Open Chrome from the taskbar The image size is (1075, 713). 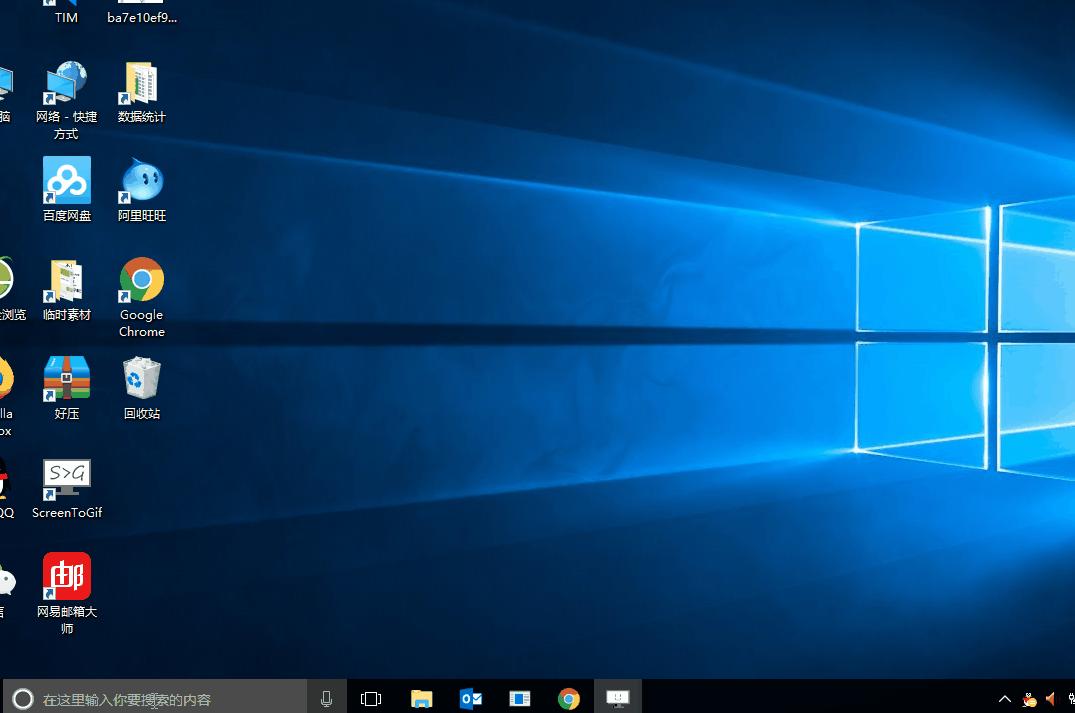click(x=568, y=697)
